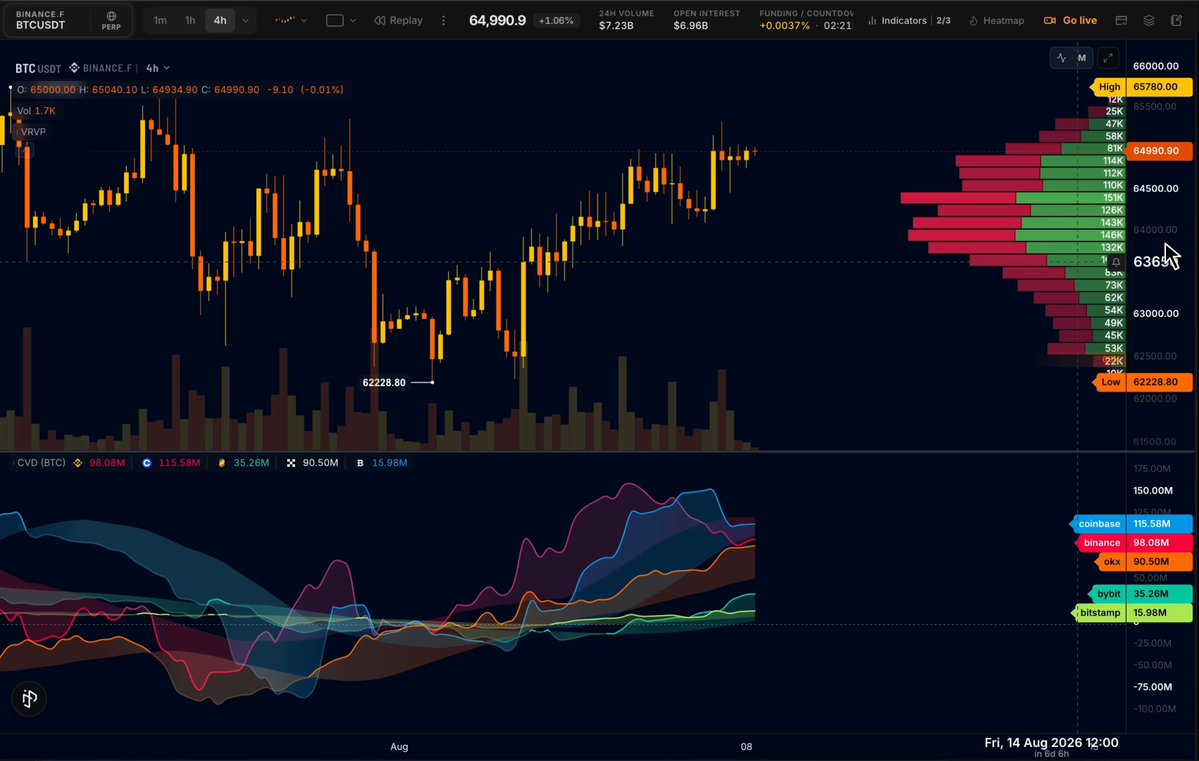Click the alert bell icon on price axis
Screen dimensions: 1199x761
tap(1116, 262)
